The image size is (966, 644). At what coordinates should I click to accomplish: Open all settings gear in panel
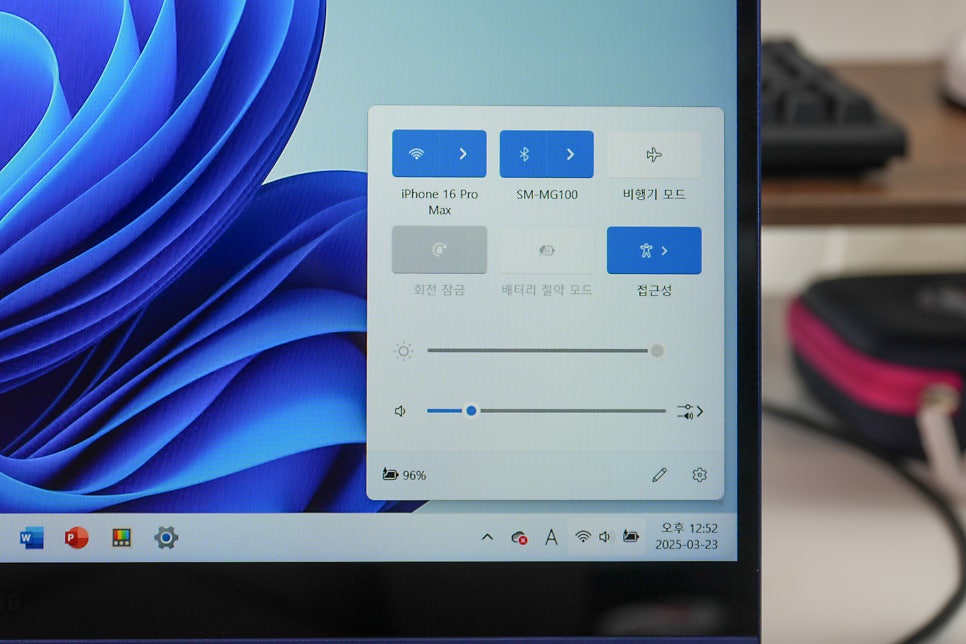click(x=699, y=475)
